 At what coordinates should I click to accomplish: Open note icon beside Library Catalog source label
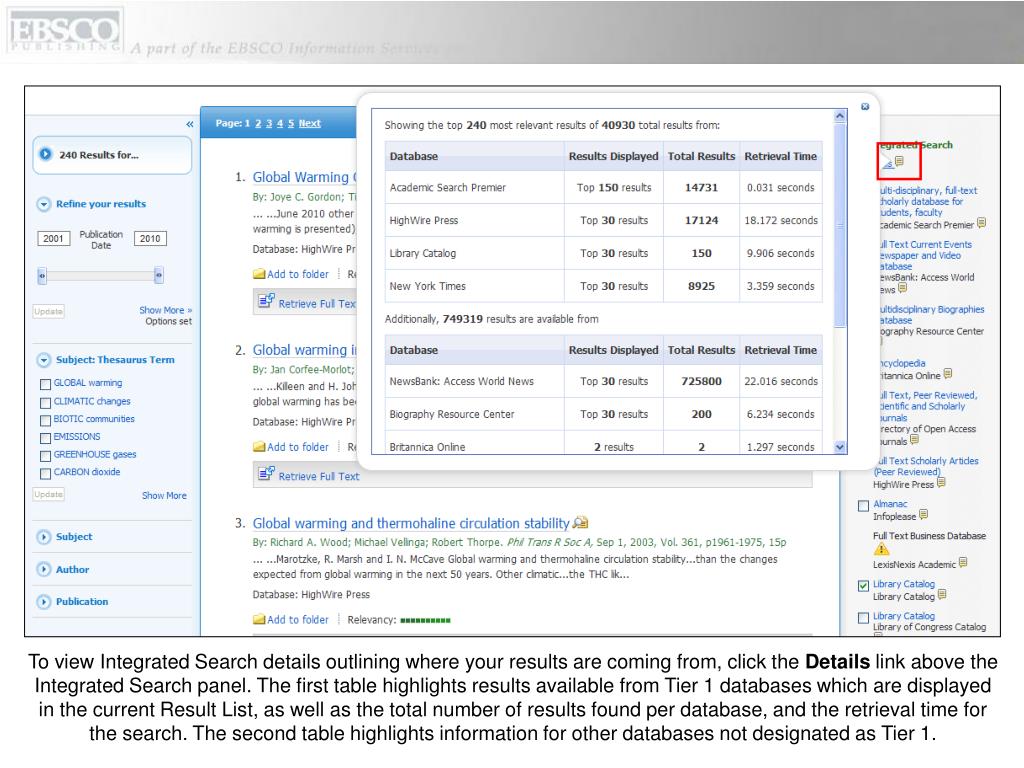click(942, 595)
